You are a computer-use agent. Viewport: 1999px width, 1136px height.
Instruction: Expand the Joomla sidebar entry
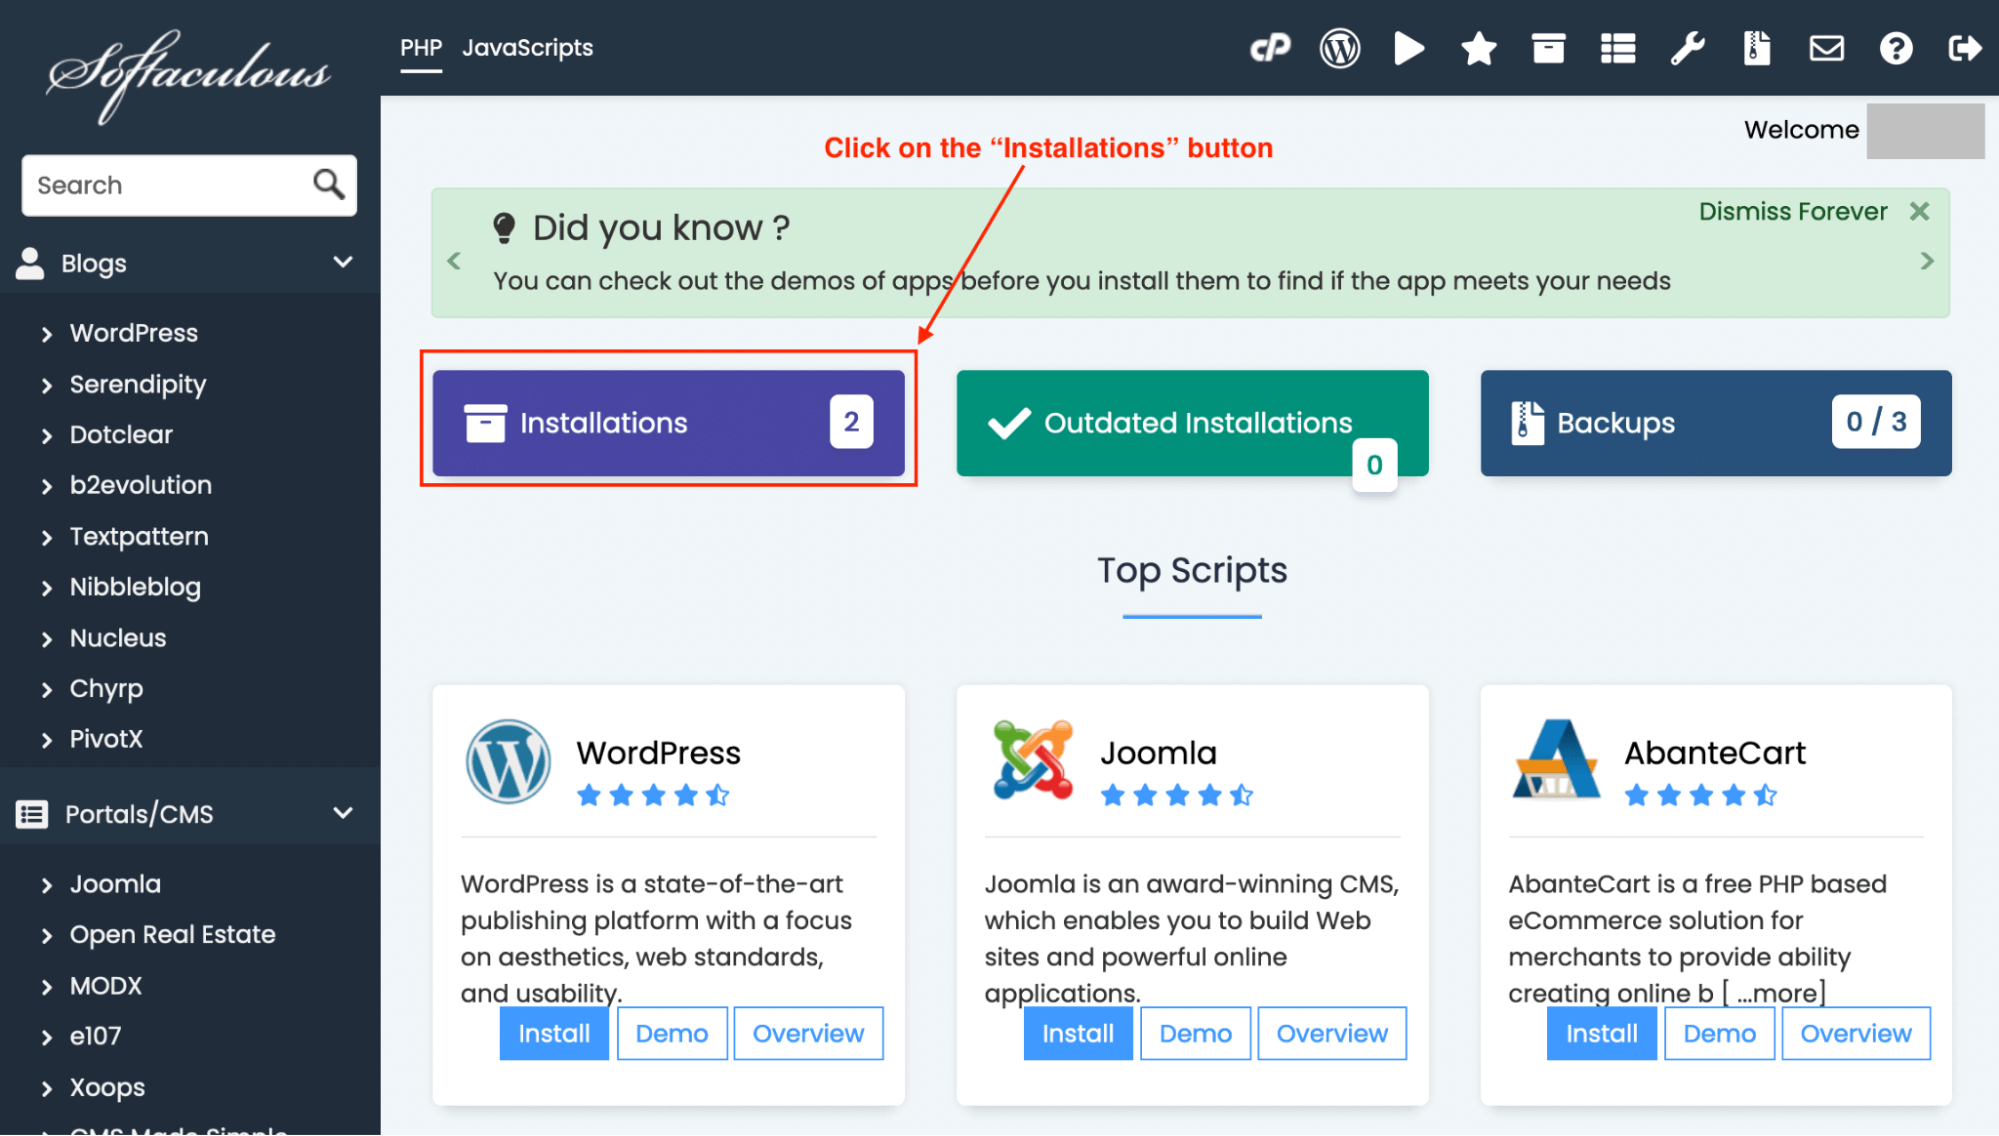(115, 883)
